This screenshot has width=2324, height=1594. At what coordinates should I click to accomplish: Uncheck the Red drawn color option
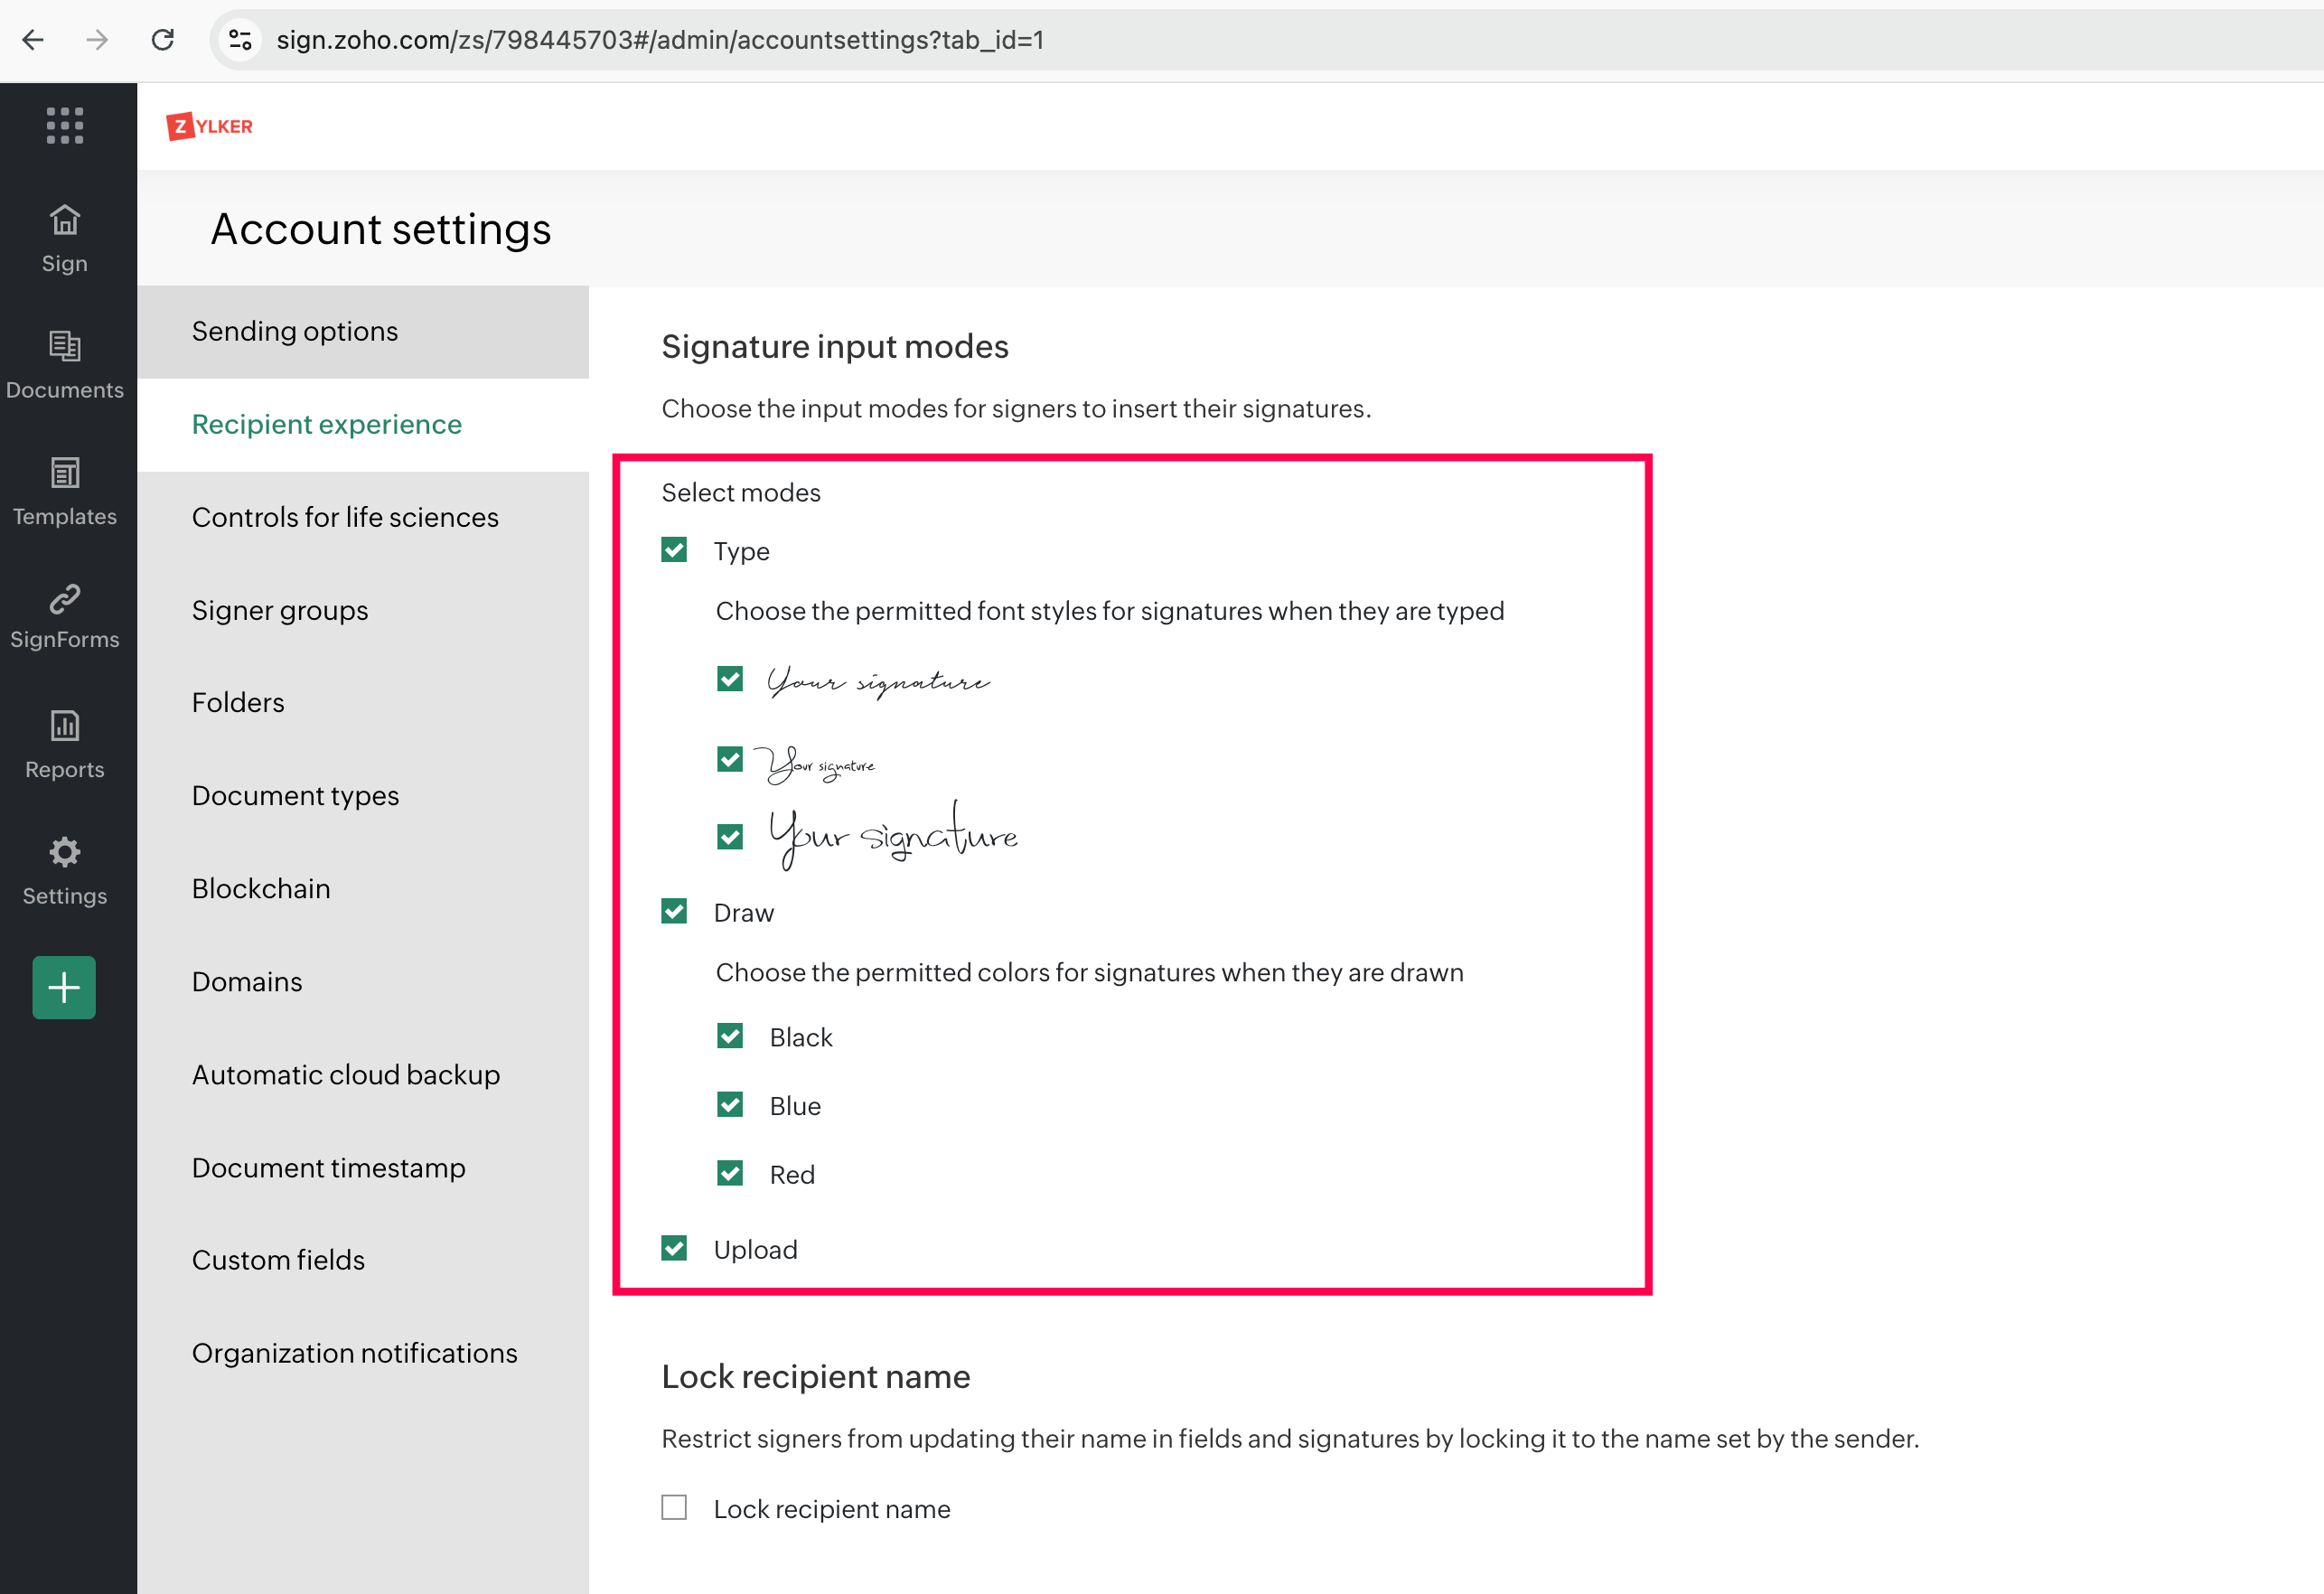(x=730, y=1173)
